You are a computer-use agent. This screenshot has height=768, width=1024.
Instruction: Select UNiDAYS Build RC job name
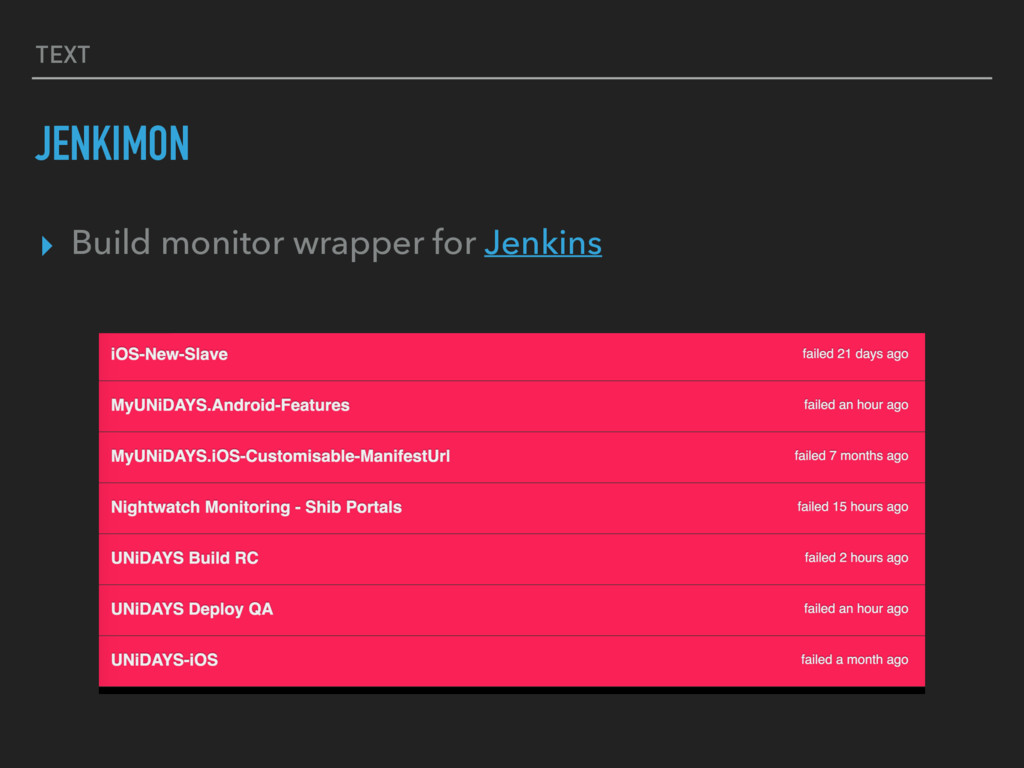(x=185, y=558)
